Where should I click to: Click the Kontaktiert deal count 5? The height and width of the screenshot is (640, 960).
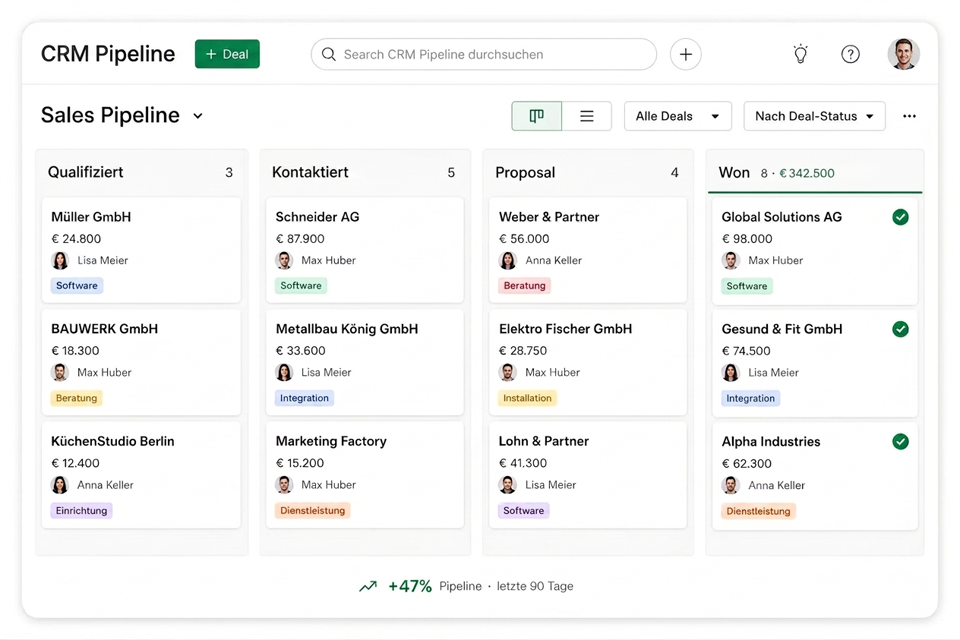pos(451,173)
